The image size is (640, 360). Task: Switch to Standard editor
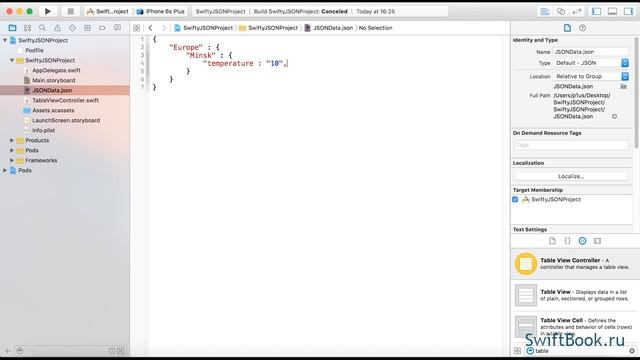pyautogui.click(x=545, y=11)
